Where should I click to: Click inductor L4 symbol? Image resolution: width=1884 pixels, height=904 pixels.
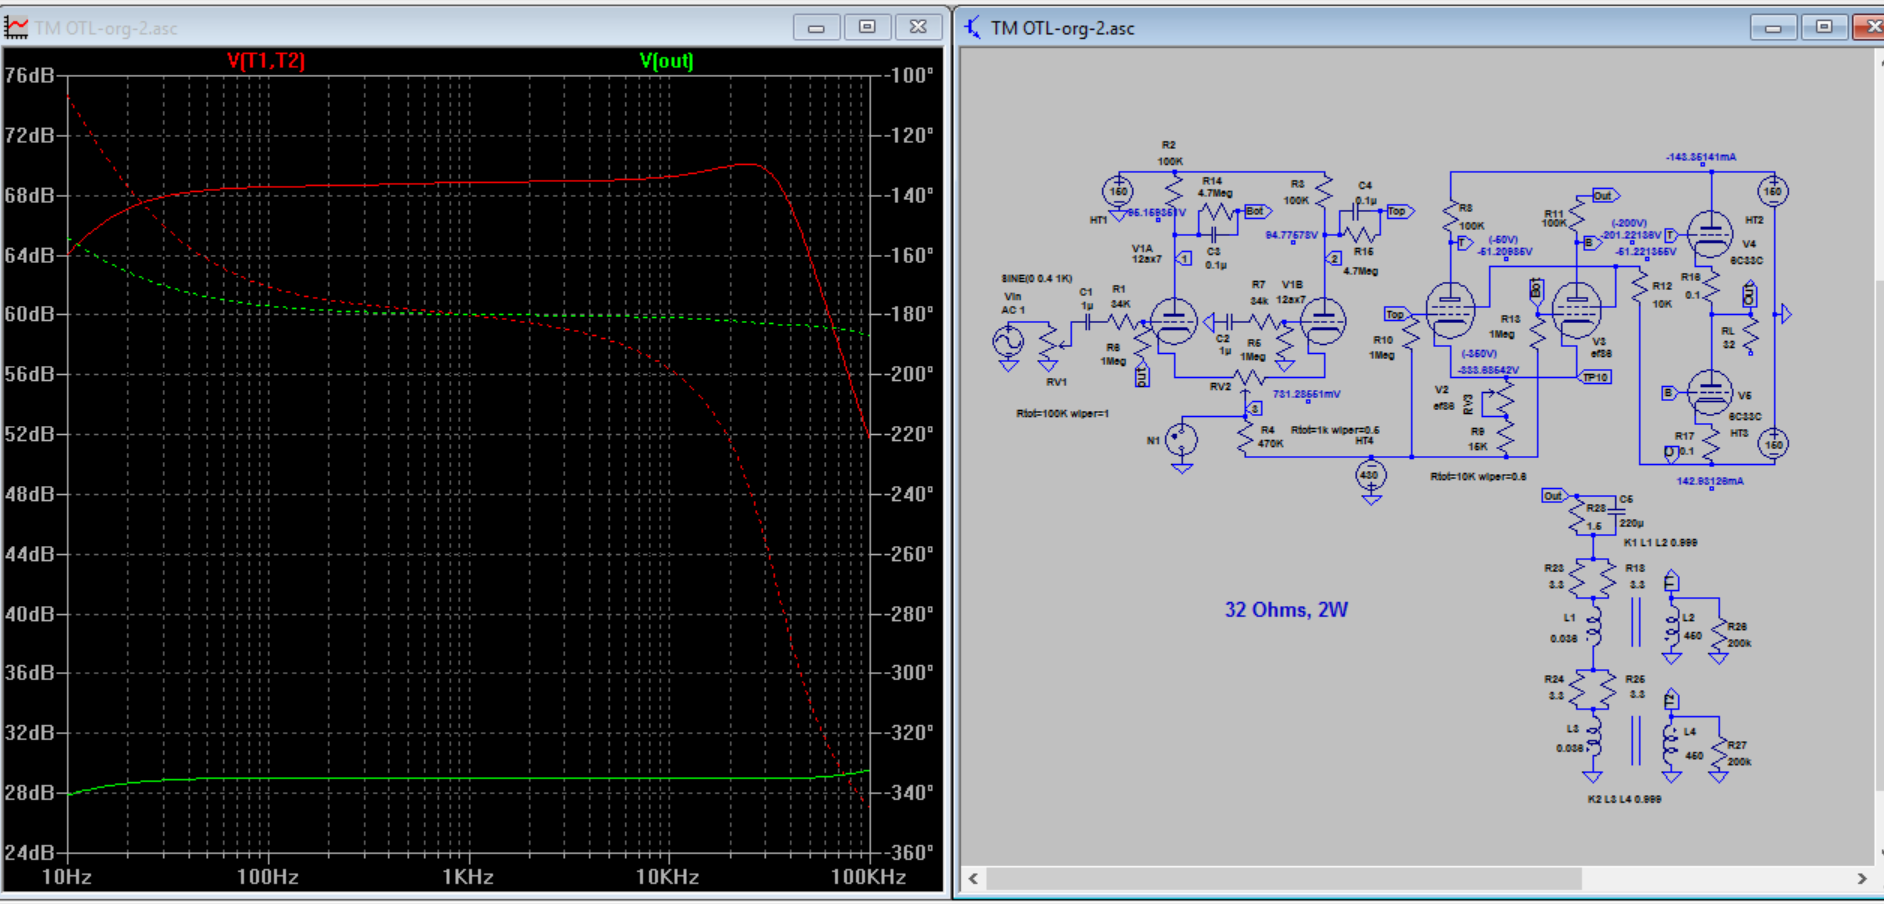tap(1671, 743)
